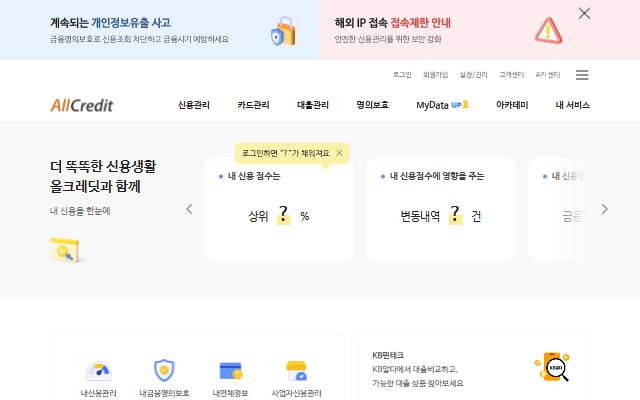Open the 내 서비스 menu

(572, 105)
